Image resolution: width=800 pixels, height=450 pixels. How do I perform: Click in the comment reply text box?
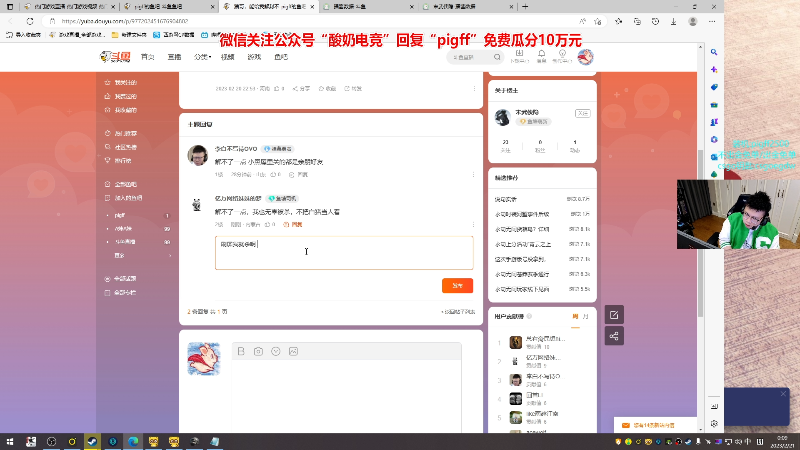(344, 253)
